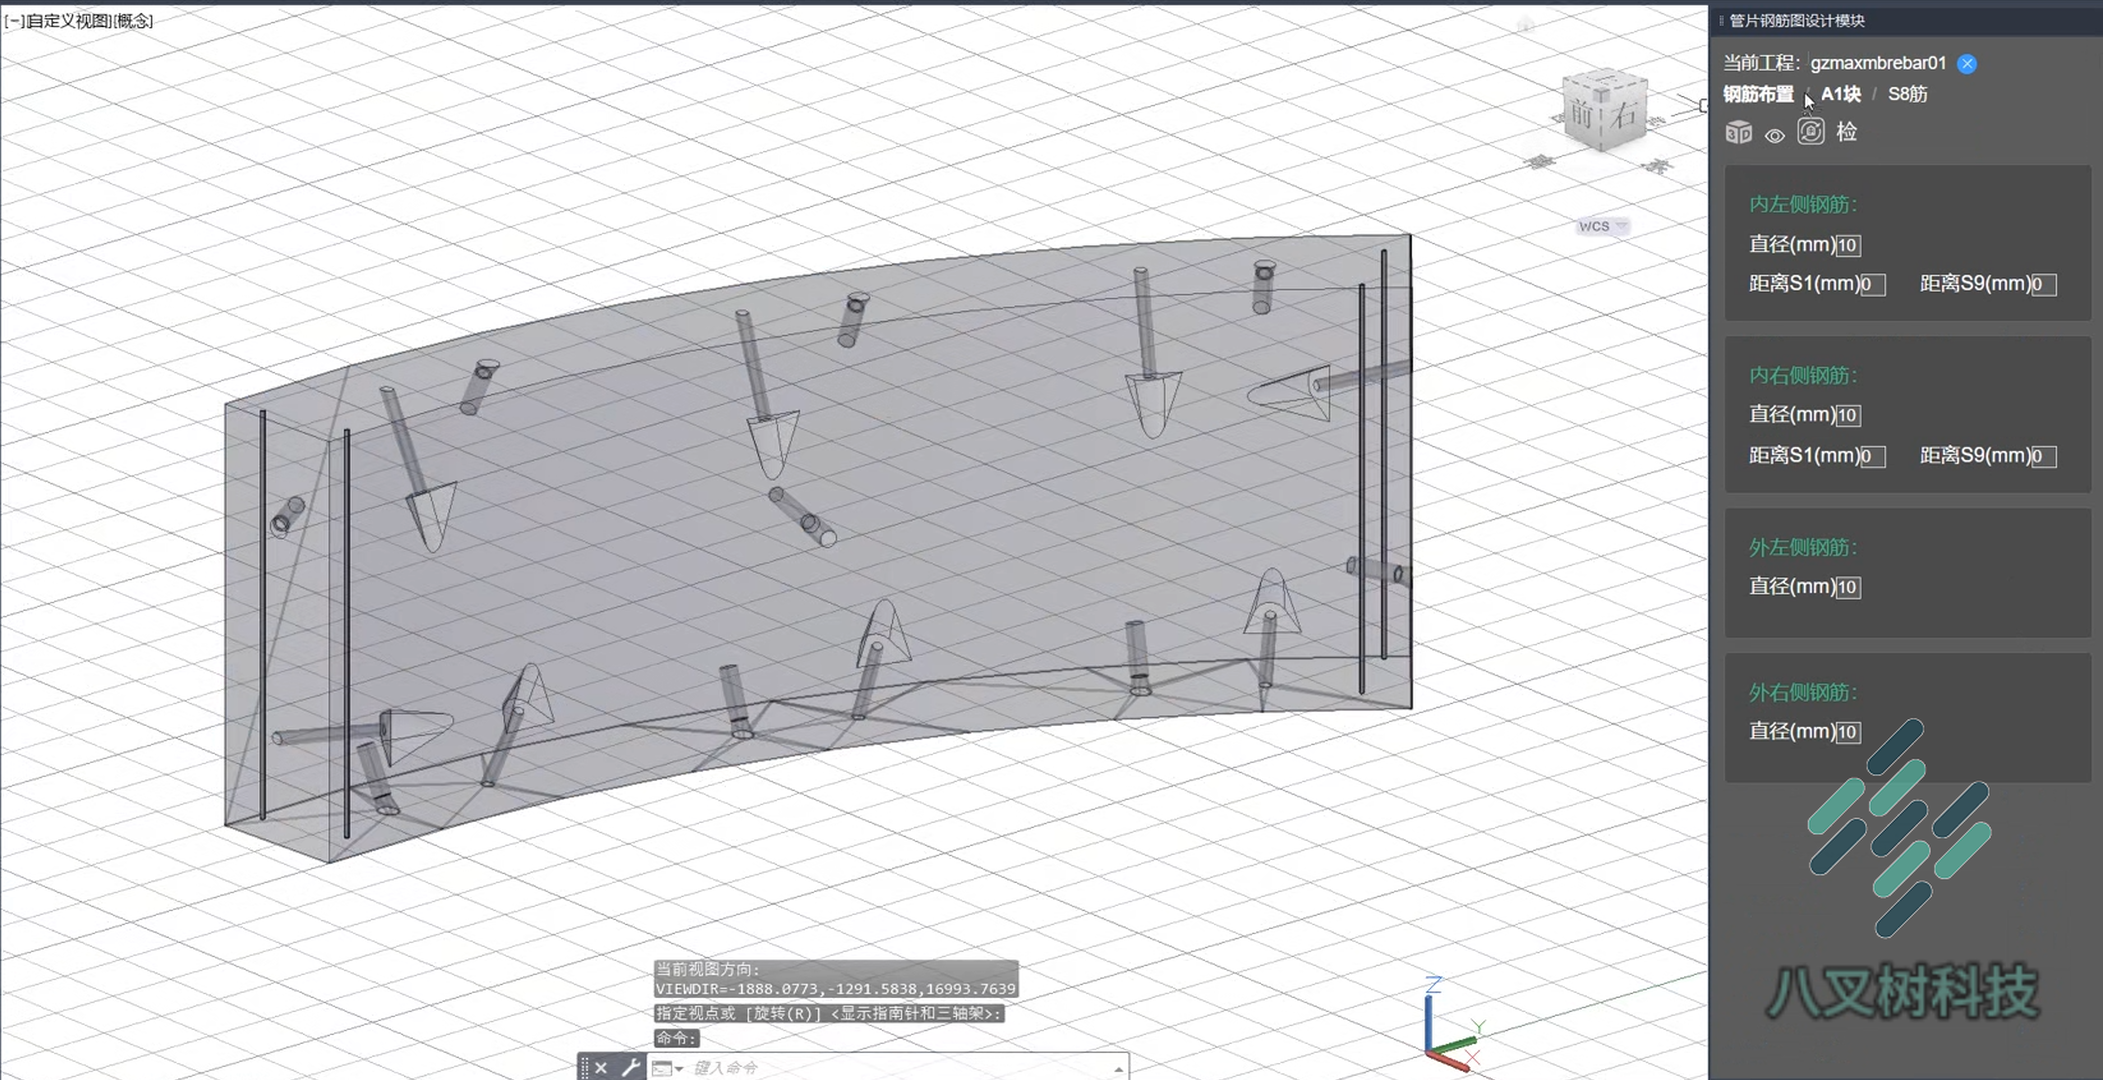Viewport: 2103px width, 1080px height.
Task: Click the refresh/regenerate model icon
Action: tap(1811, 131)
